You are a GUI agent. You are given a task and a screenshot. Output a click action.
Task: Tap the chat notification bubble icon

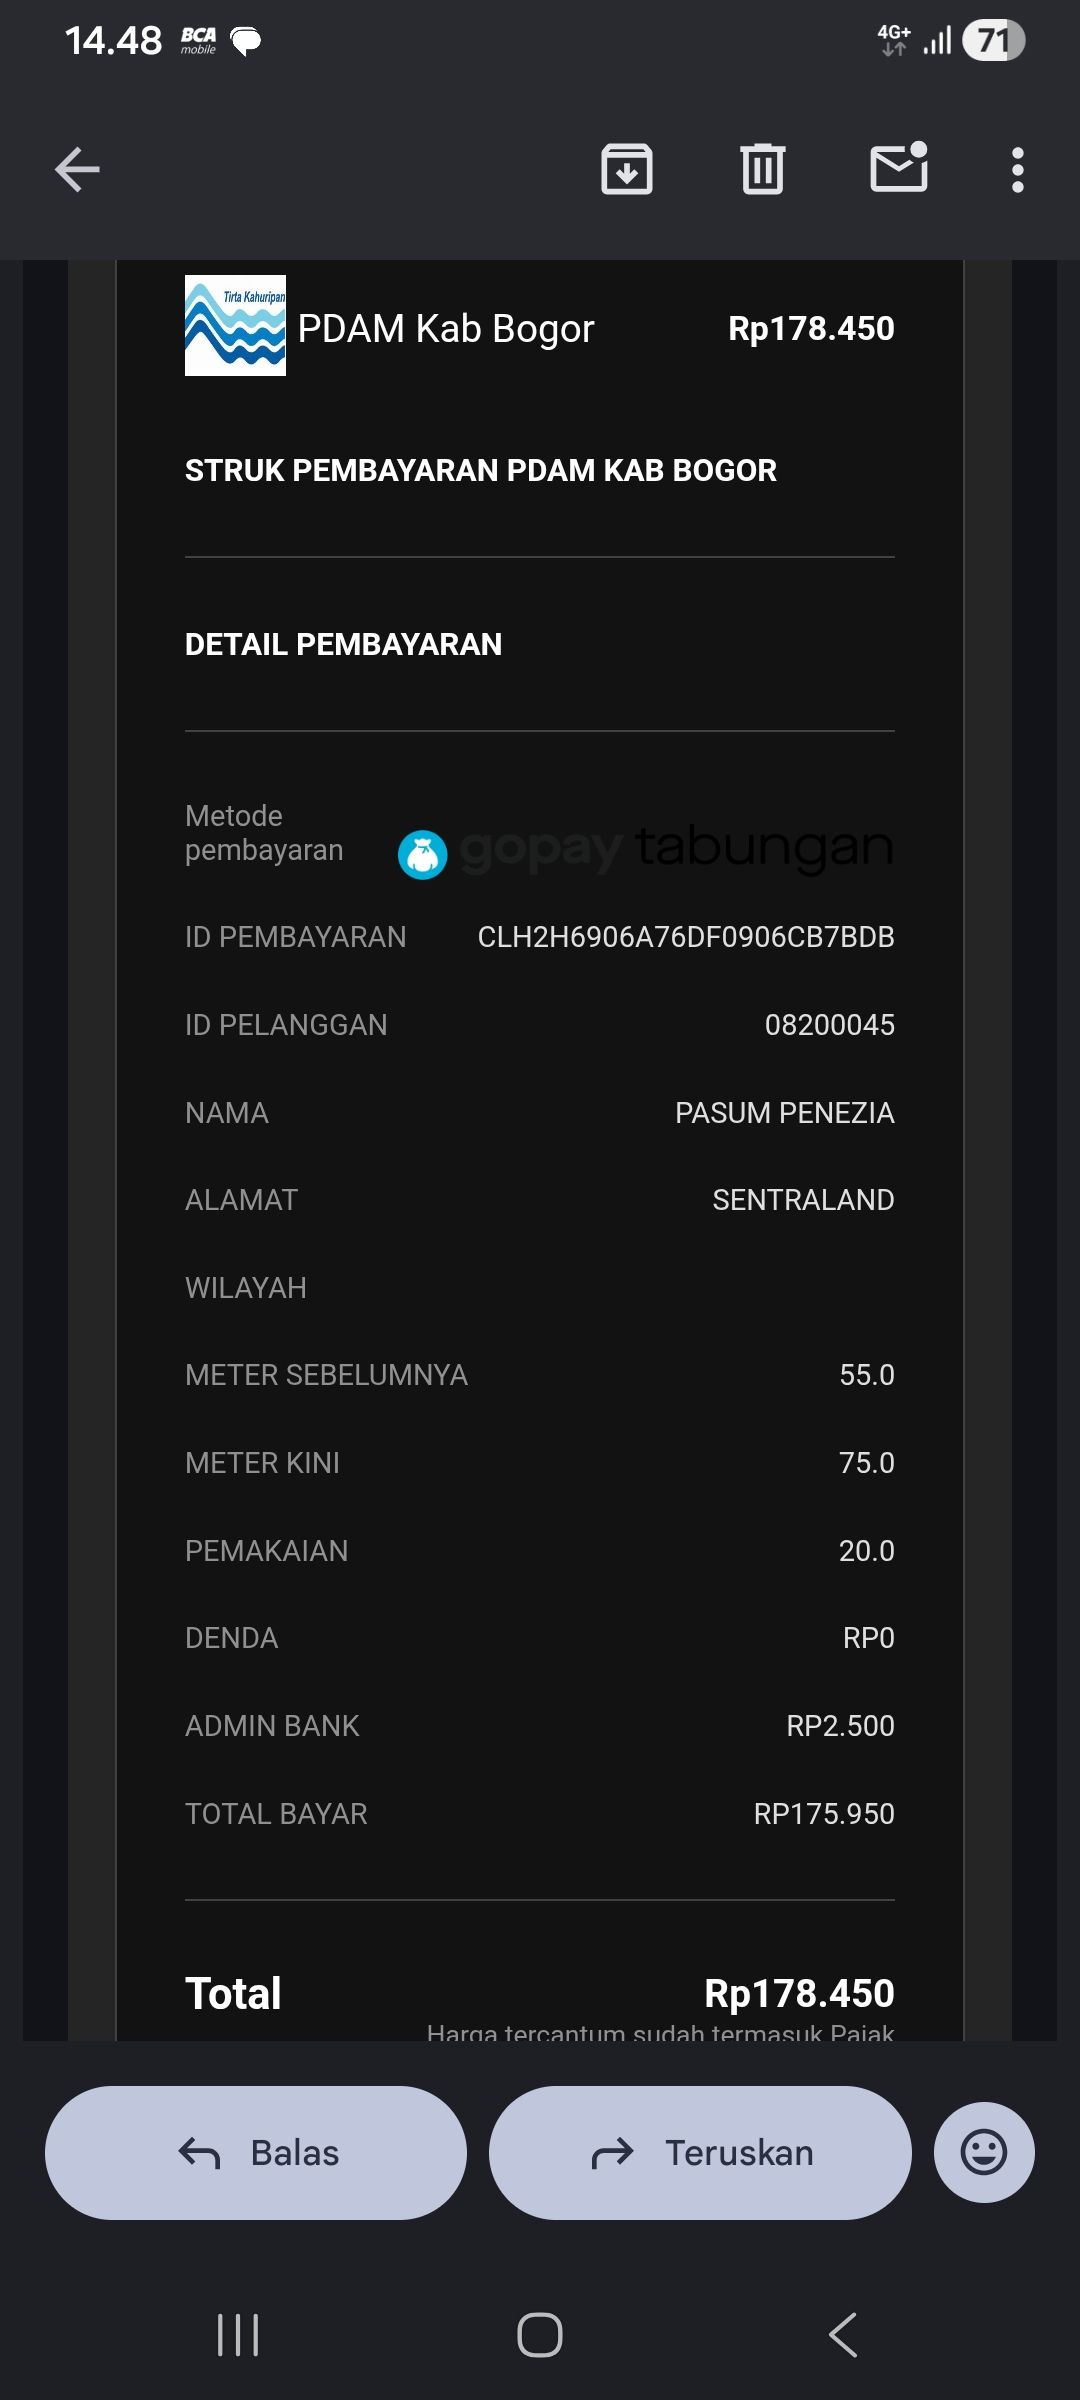point(246,41)
